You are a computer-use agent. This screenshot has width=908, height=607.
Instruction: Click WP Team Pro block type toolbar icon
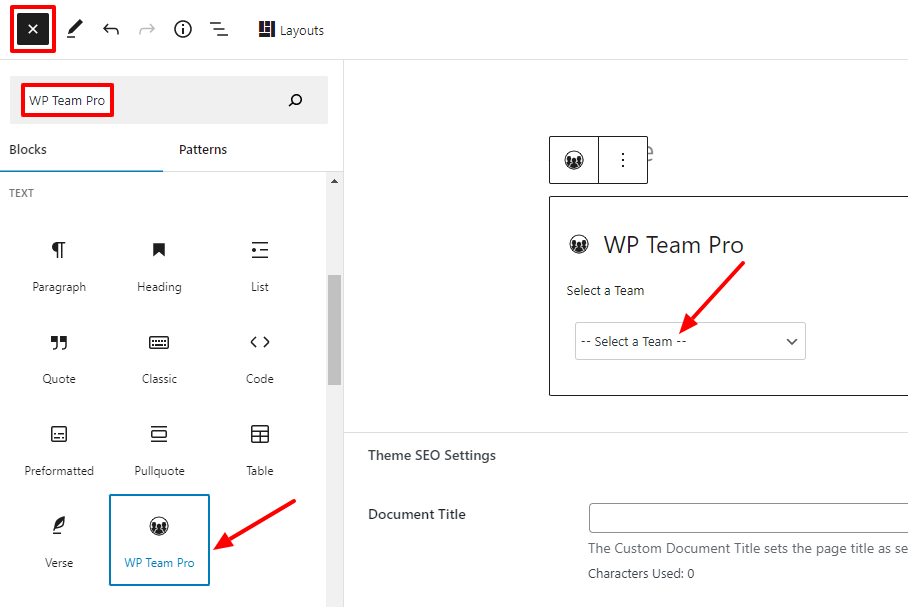point(574,160)
